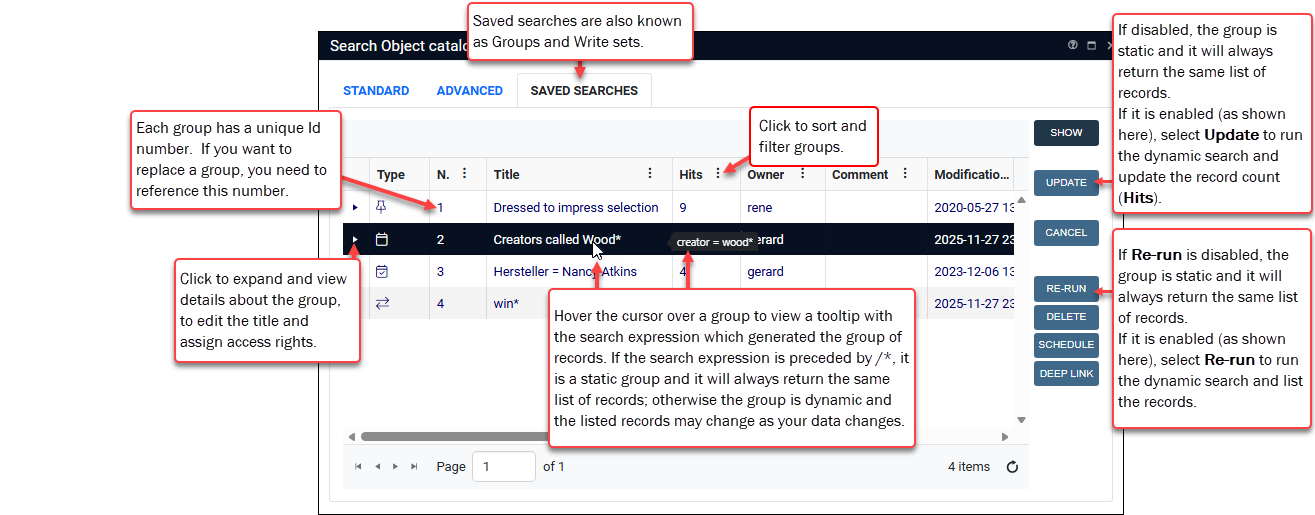
Task: Click the page number input field
Action: coord(503,466)
